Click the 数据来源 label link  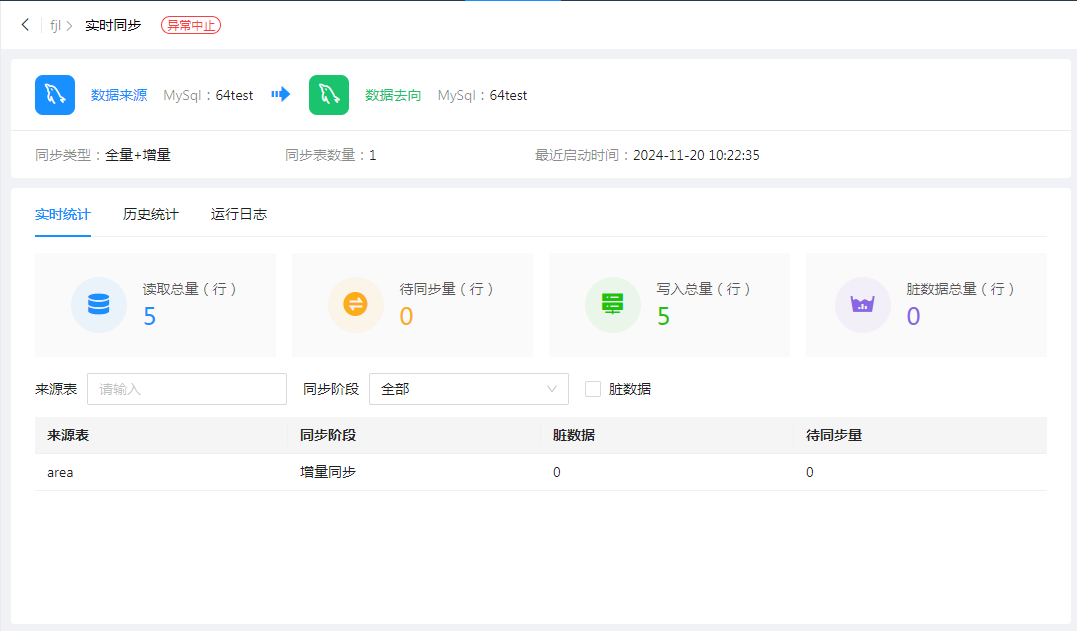click(119, 96)
